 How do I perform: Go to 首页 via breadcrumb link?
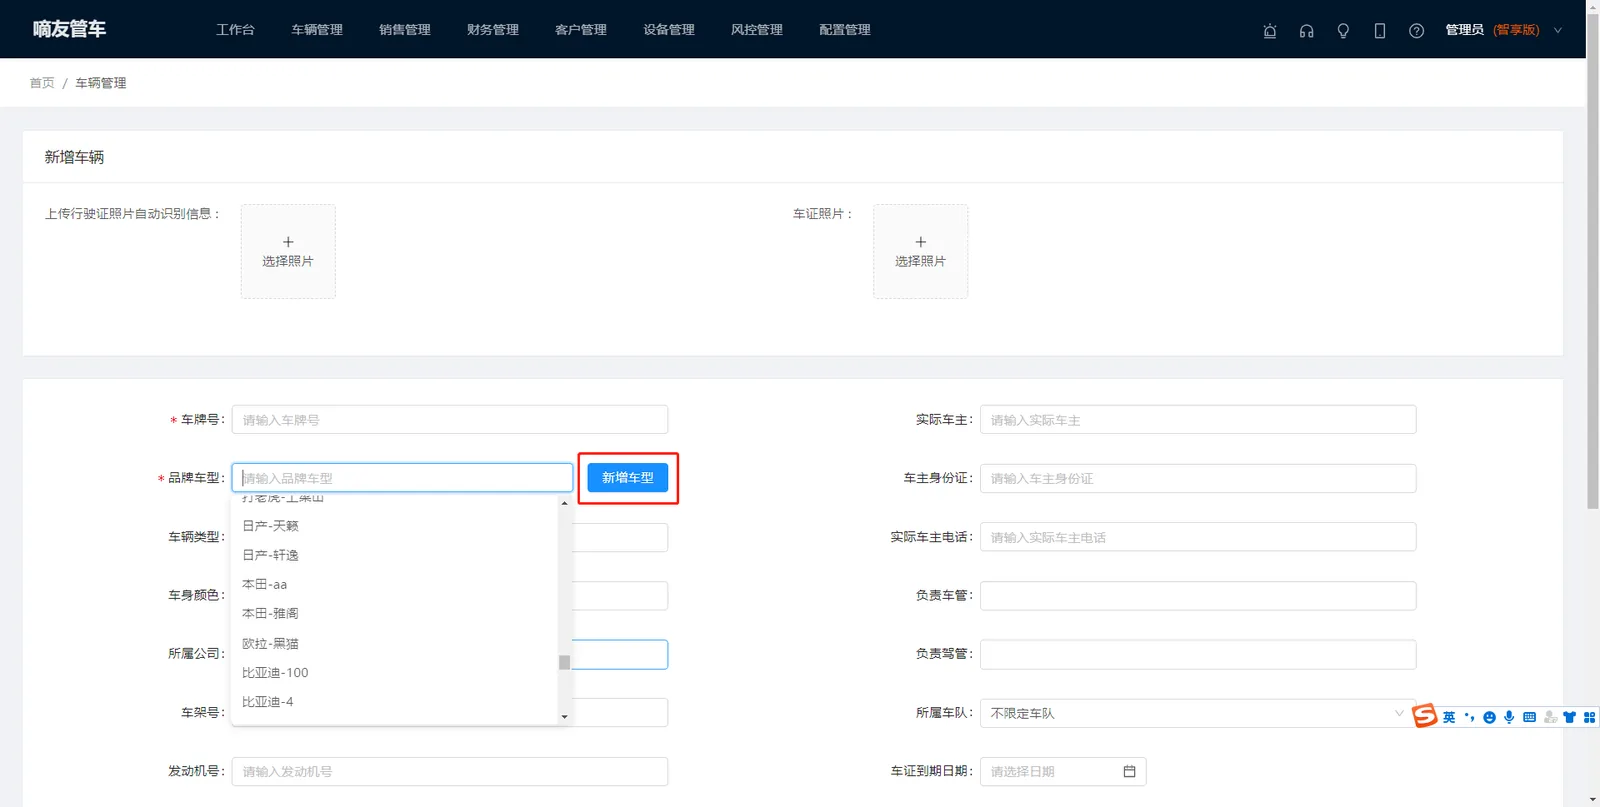tap(42, 83)
